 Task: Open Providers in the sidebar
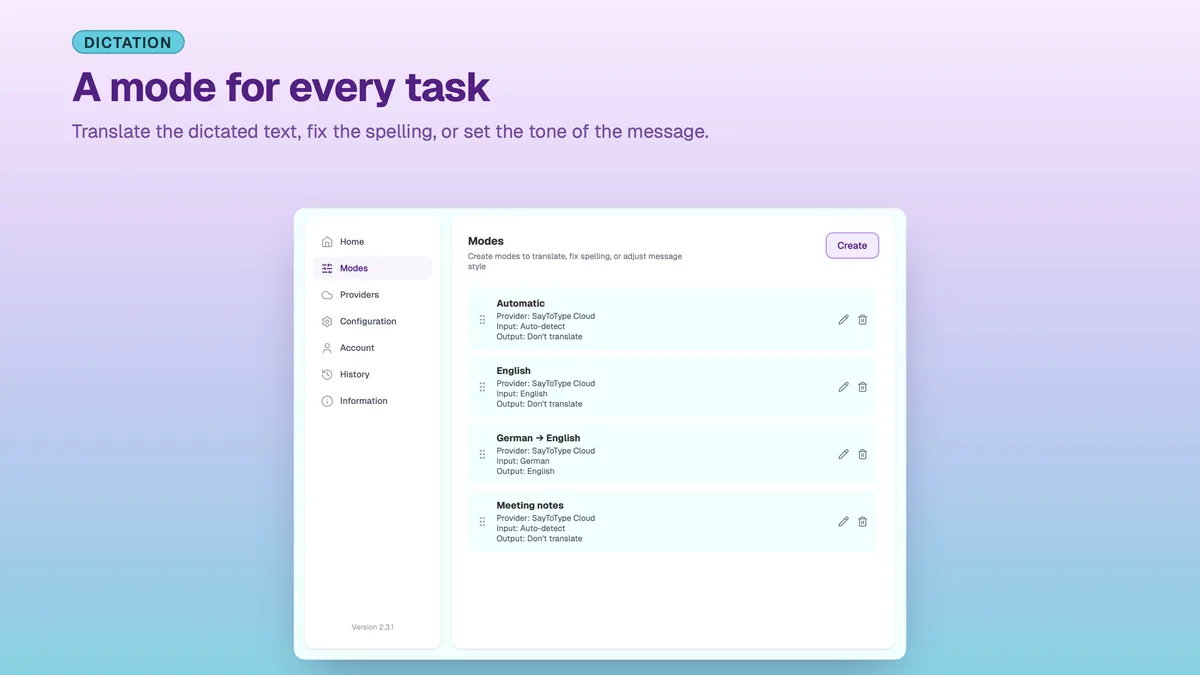point(372,295)
